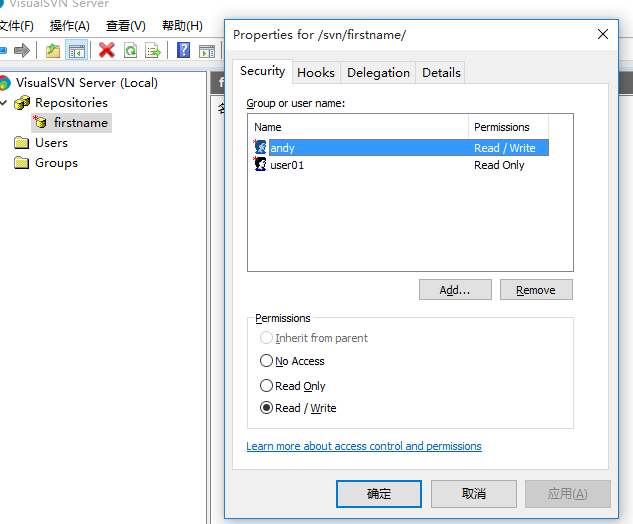Click the red X delete toolbar icon
This screenshot has height=524, width=633.
[107, 50]
